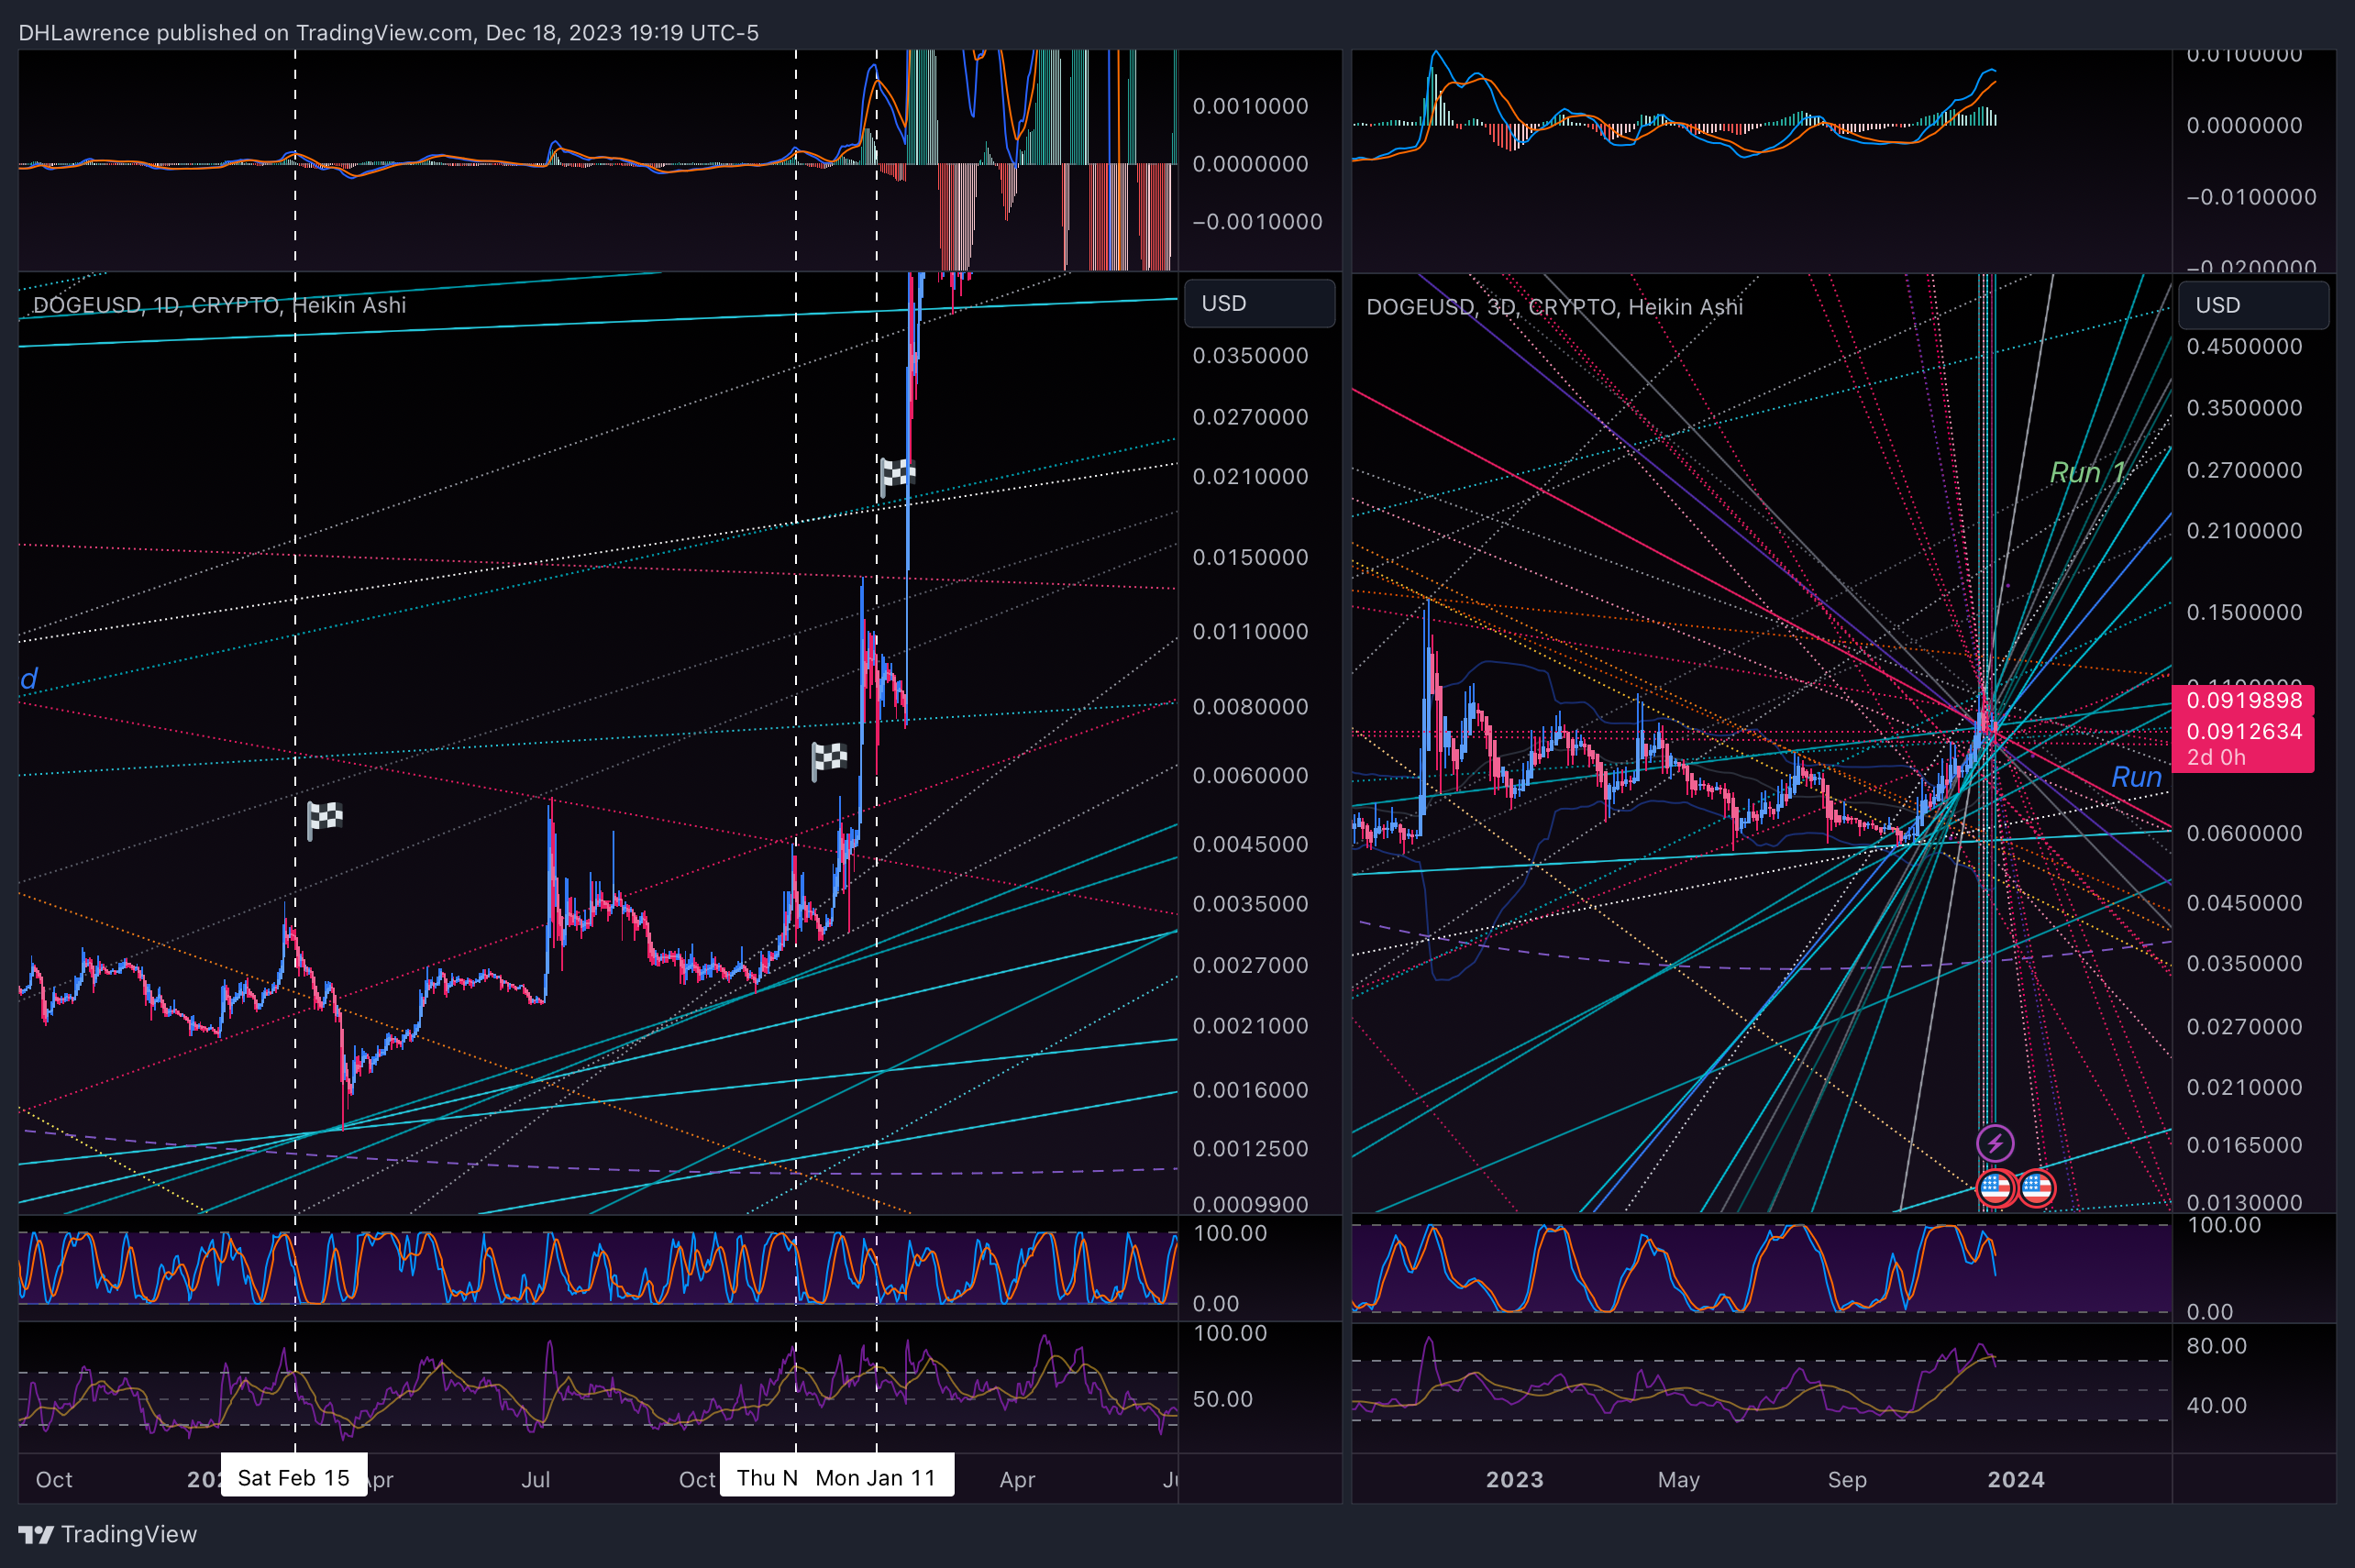
Task: Click the 'Sat Feb 15' date label
Action: click(294, 1477)
